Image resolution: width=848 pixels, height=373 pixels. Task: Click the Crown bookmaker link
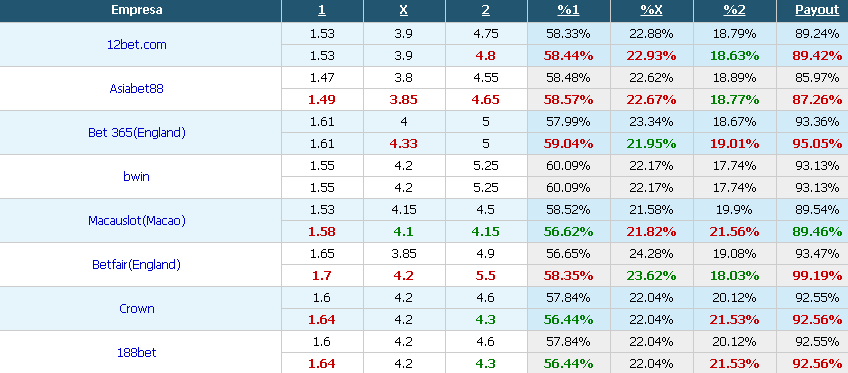[x=137, y=309]
